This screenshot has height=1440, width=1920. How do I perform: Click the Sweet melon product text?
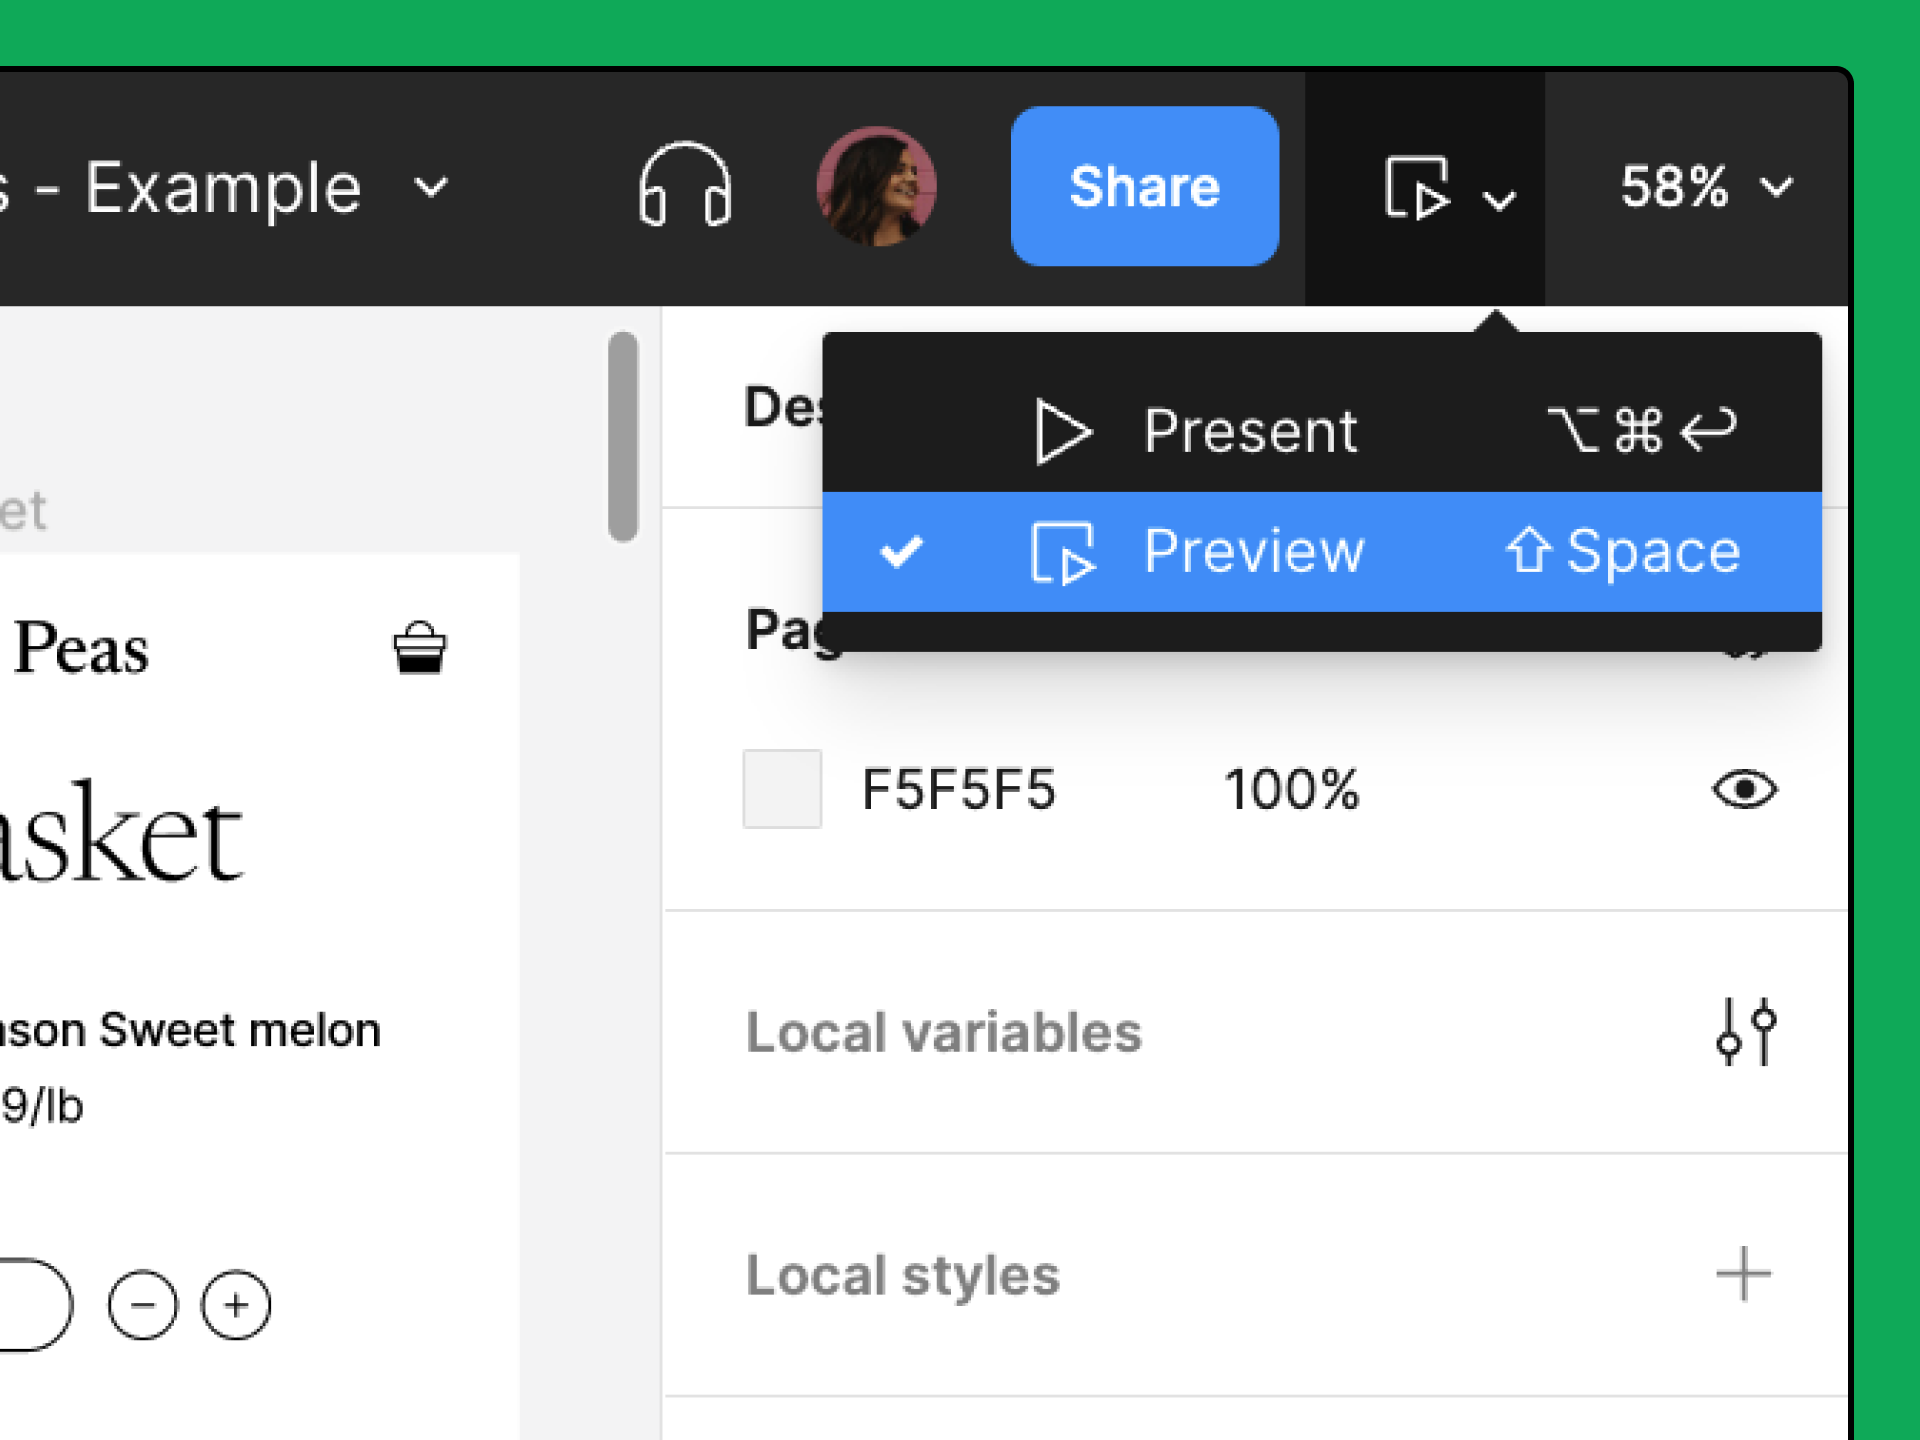click(x=240, y=1030)
